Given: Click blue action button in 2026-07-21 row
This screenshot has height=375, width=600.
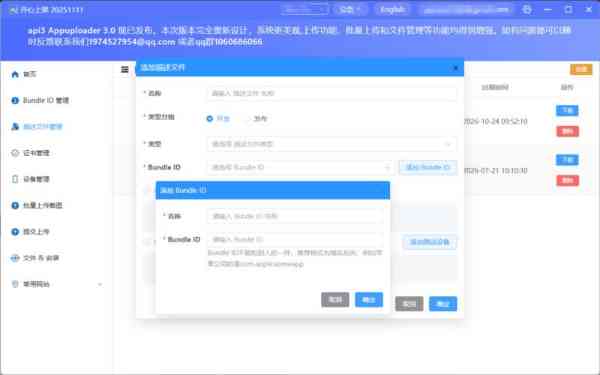Looking at the screenshot, I should [x=567, y=160].
